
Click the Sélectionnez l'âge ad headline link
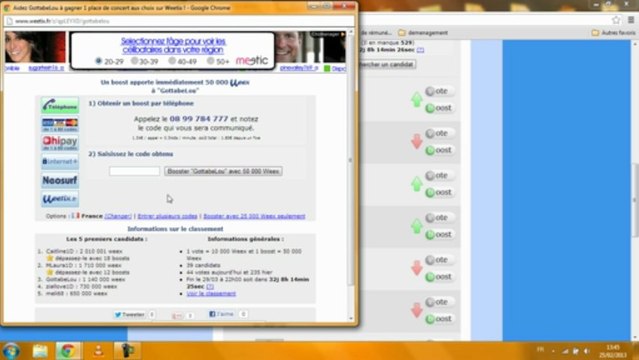pos(173,45)
